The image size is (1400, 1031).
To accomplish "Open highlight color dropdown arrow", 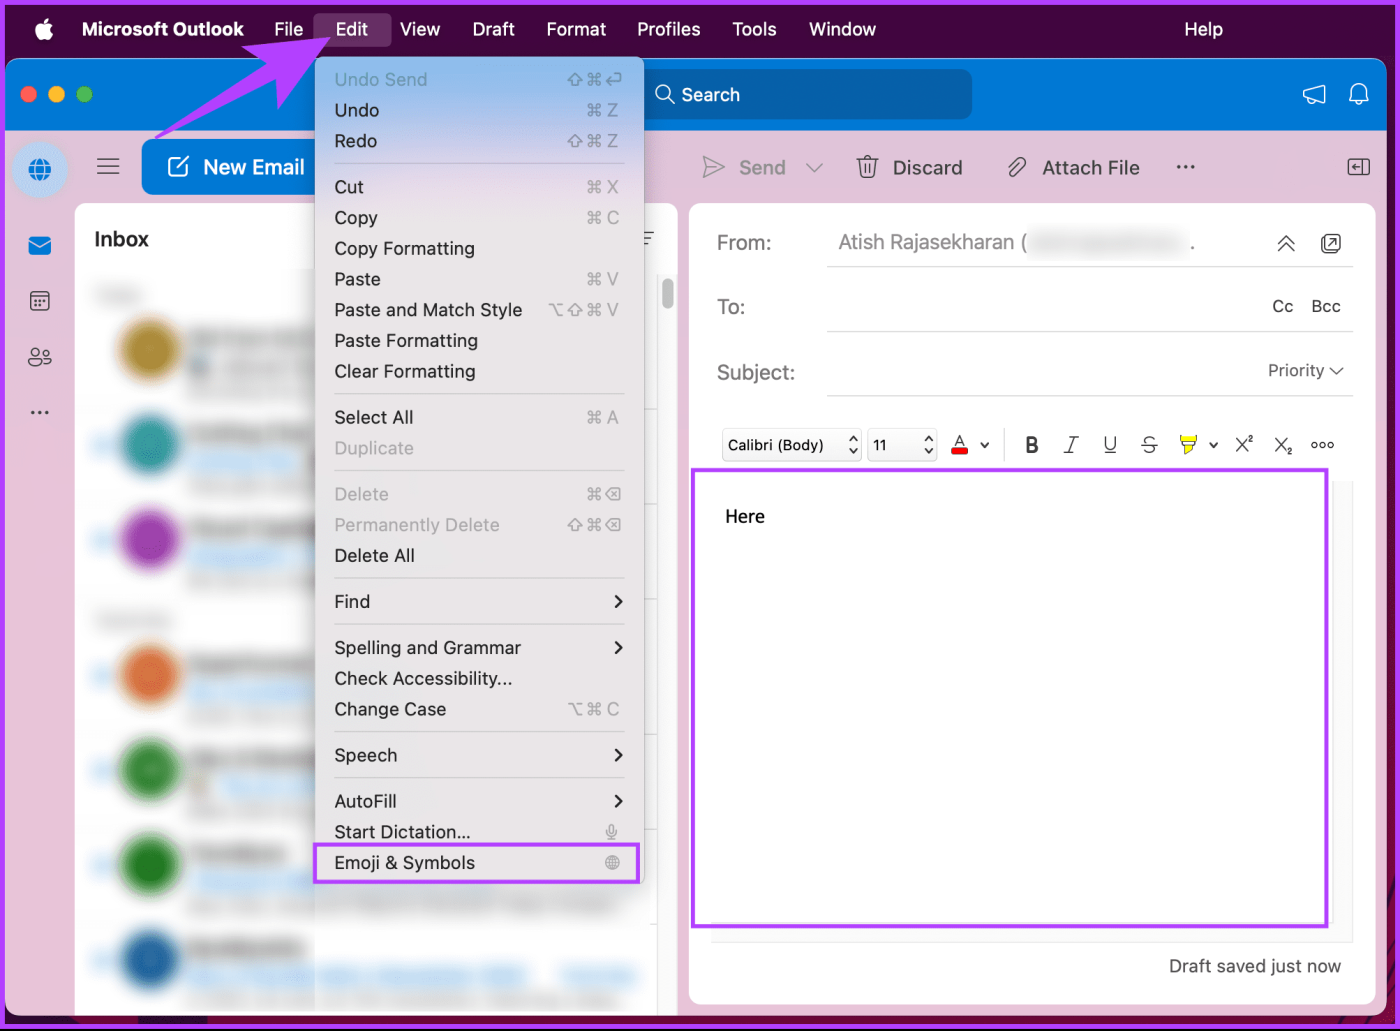I will [x=1213, y=446].
